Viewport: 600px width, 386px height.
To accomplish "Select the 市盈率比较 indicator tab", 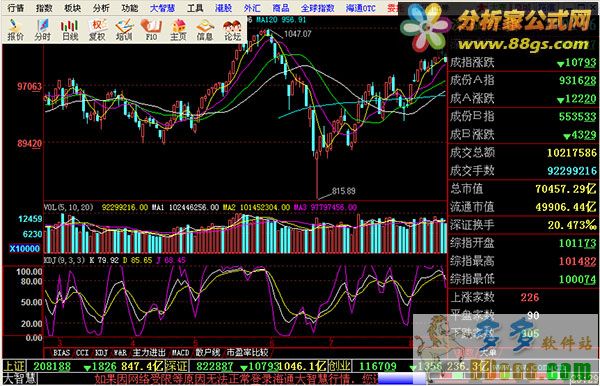I will pyautogui.click(x=247, y=352).
